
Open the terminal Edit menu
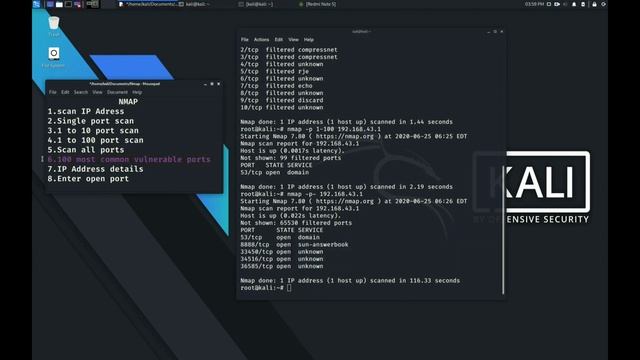[x=278, y=40]
